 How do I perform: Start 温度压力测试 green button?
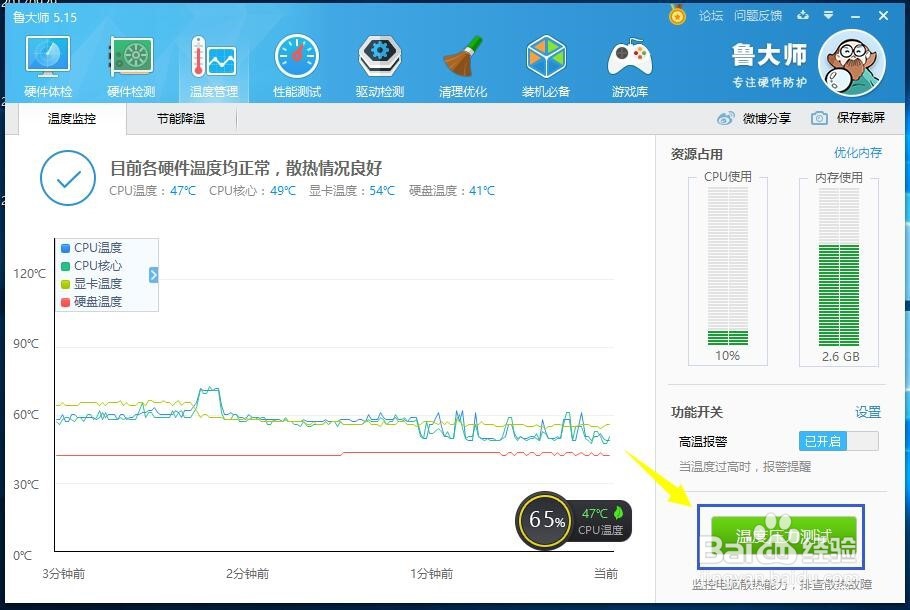[x=784, y=537]
